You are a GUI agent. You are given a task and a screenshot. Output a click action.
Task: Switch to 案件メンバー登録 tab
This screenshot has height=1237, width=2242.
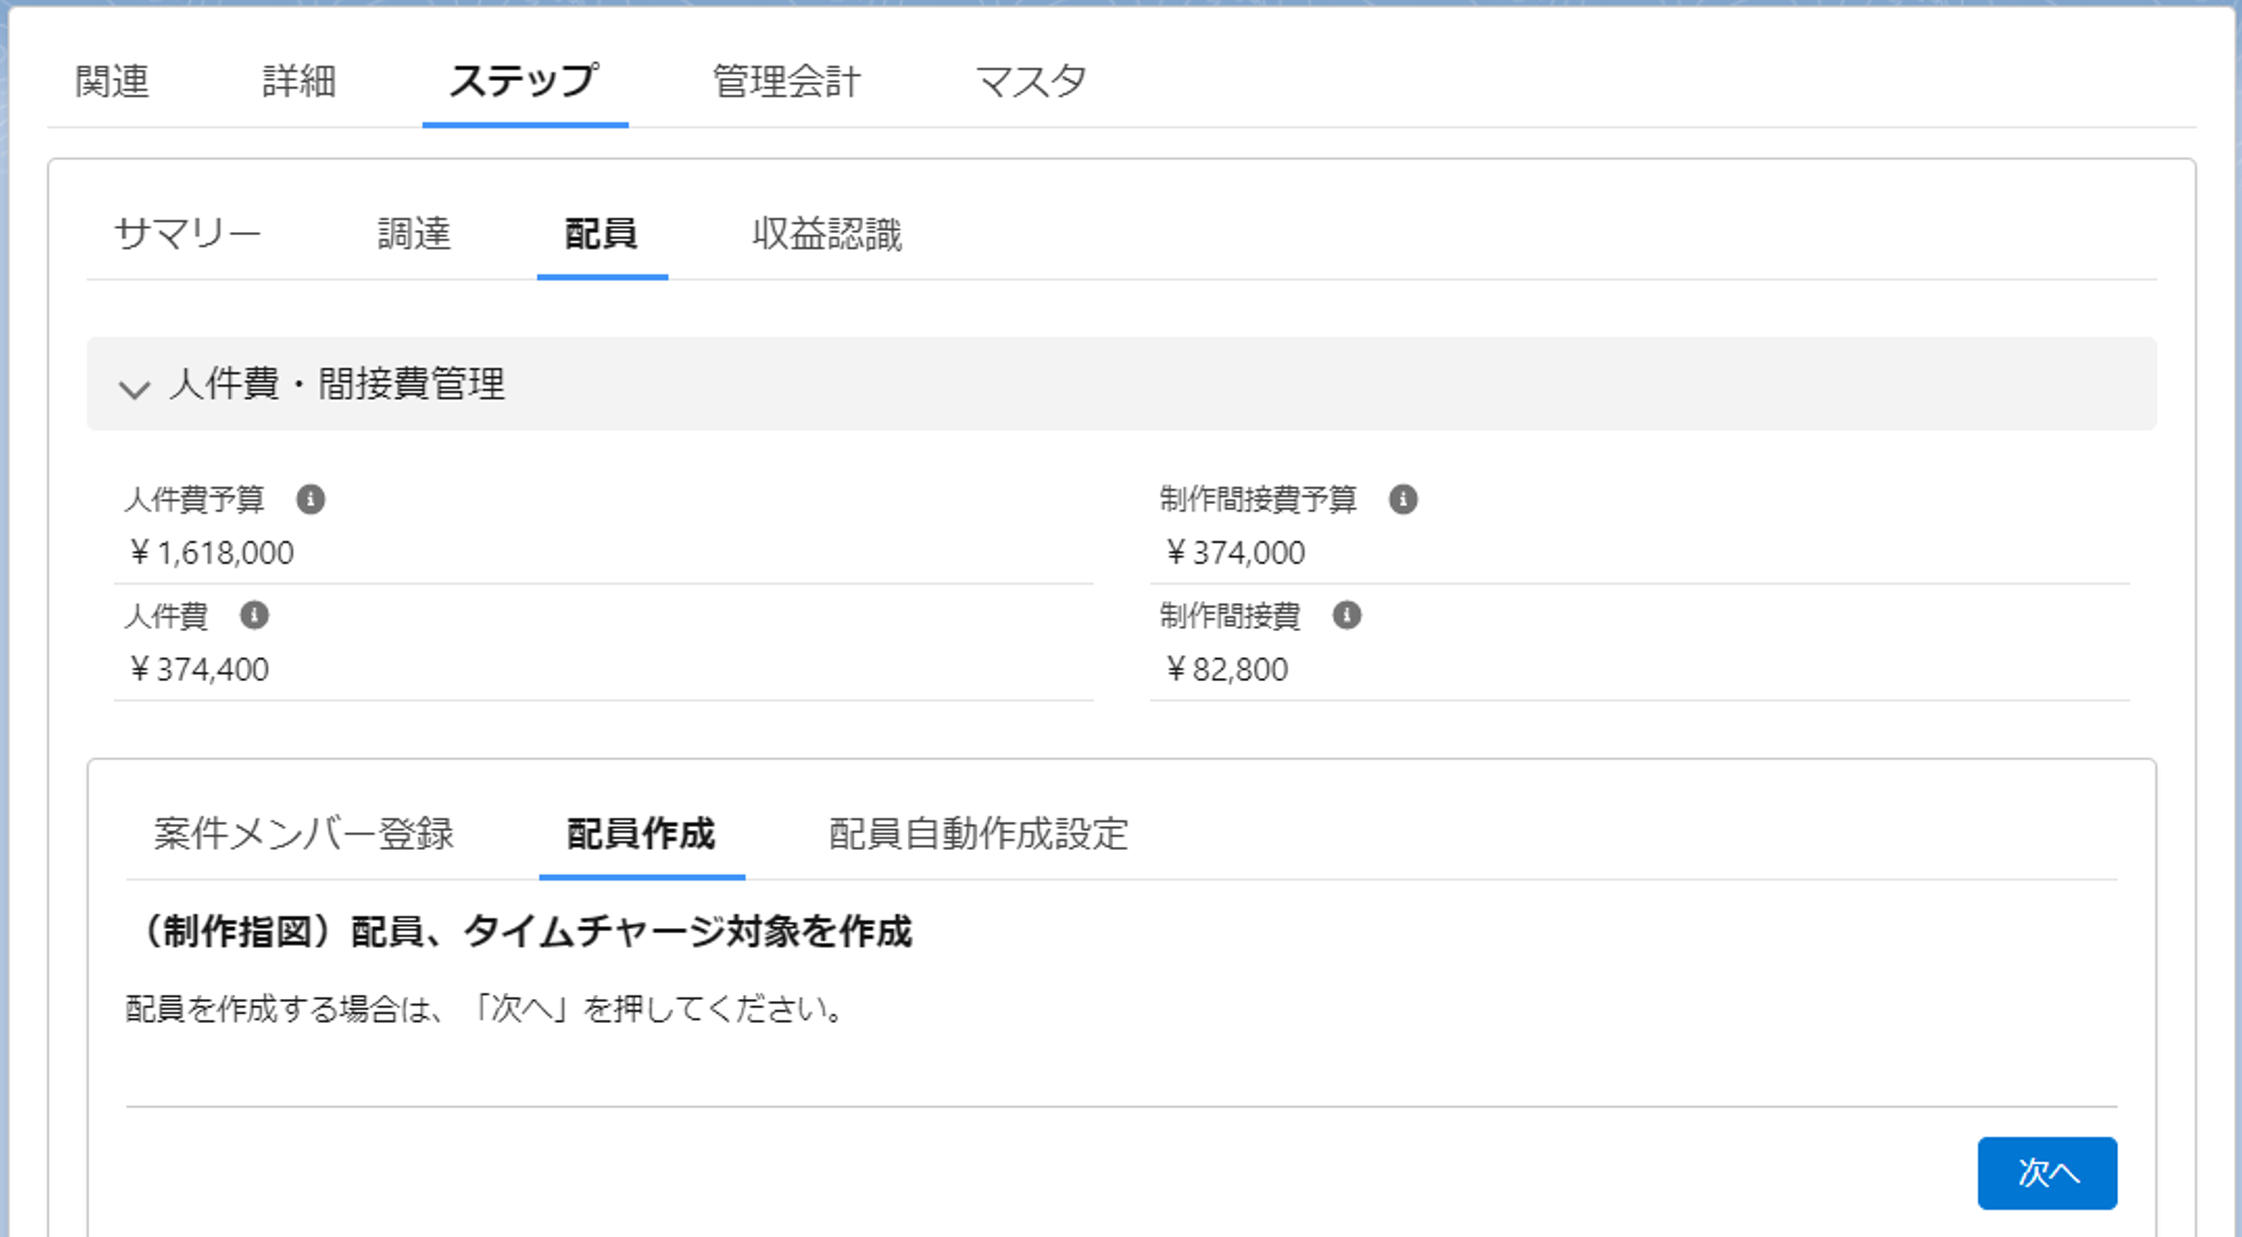304,834
